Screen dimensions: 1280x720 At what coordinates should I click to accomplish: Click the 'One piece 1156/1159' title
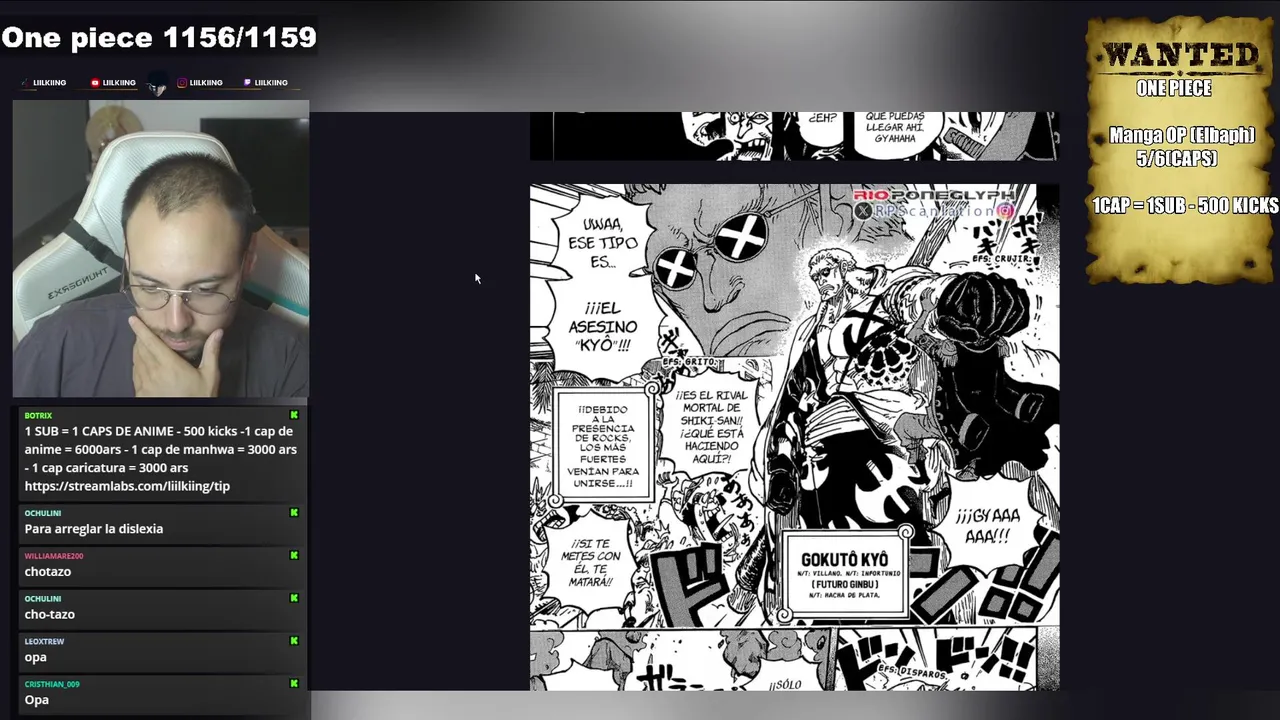[159, 38]
